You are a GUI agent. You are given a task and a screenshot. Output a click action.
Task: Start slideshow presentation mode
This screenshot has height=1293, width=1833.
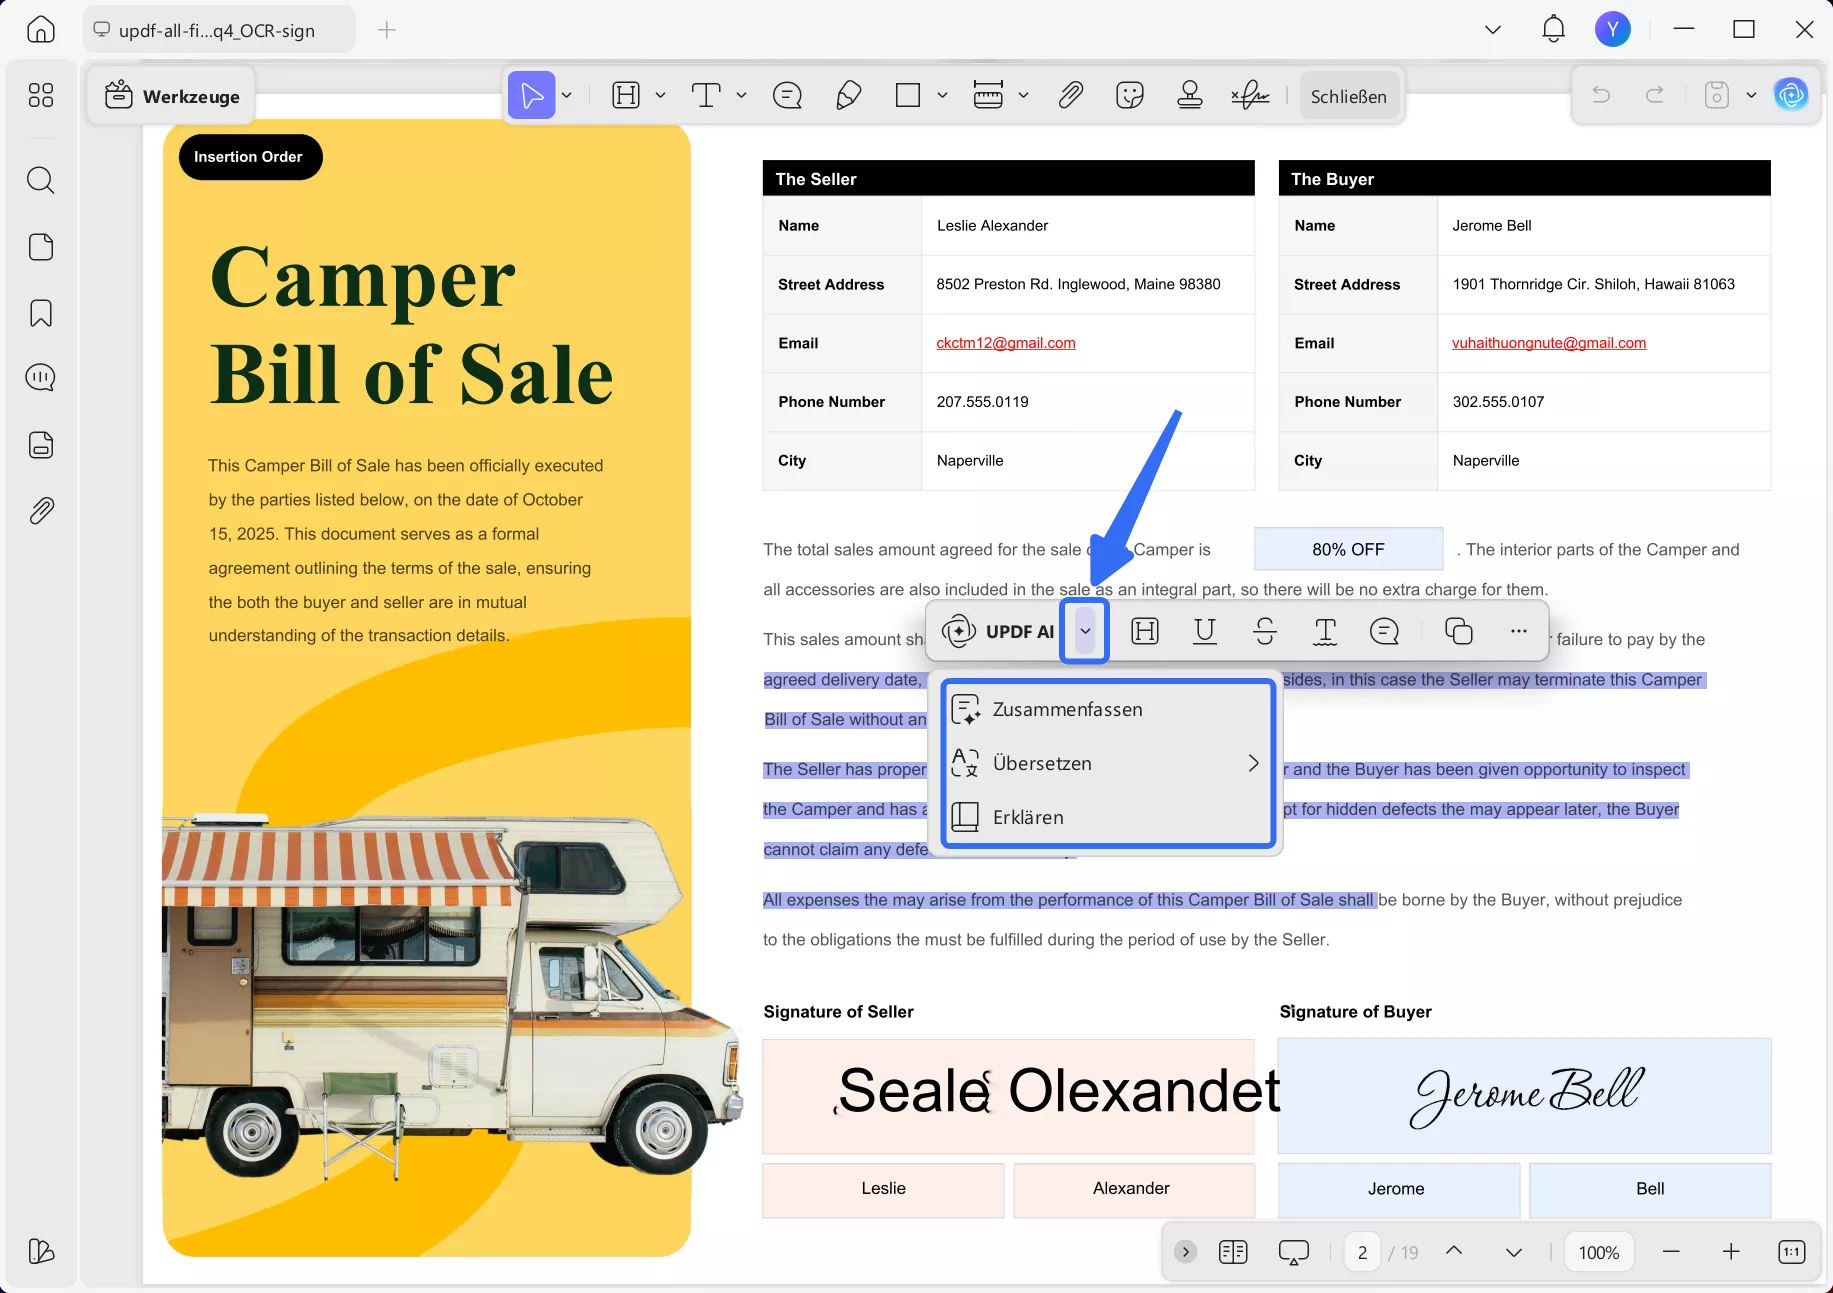(1294, 1252)
